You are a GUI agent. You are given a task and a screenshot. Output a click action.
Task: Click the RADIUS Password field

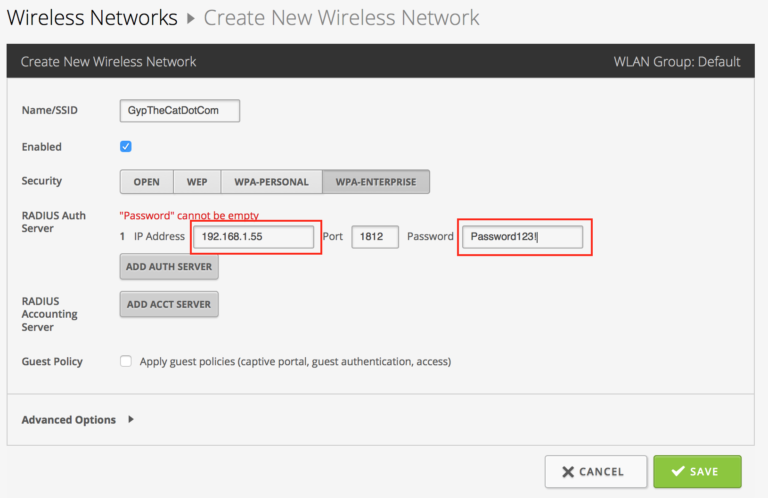pyautogui.click(x=523, y=237)
